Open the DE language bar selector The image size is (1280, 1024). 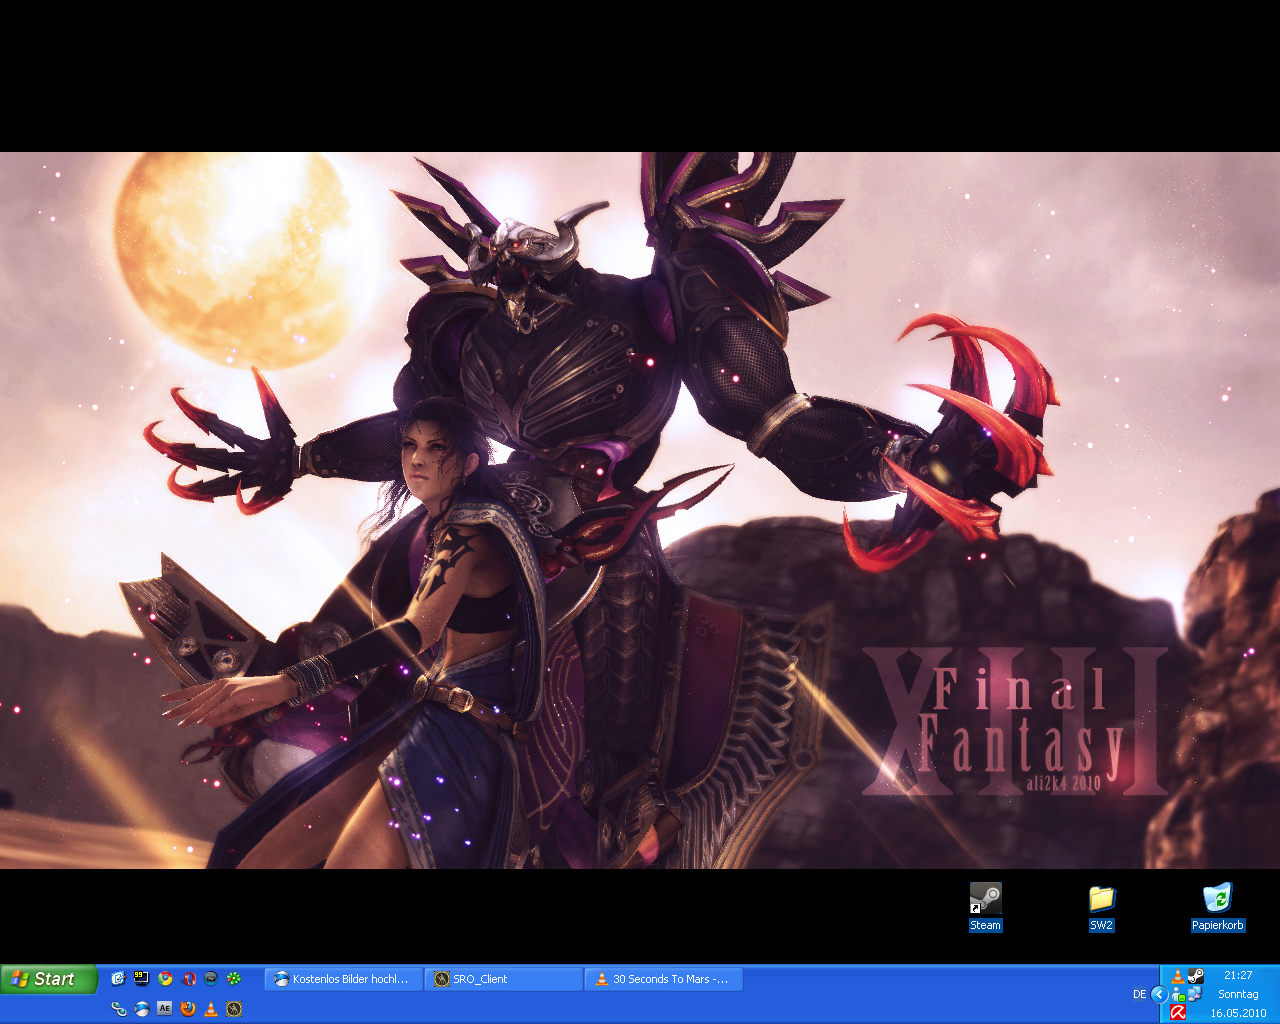tap(1139, 994)
